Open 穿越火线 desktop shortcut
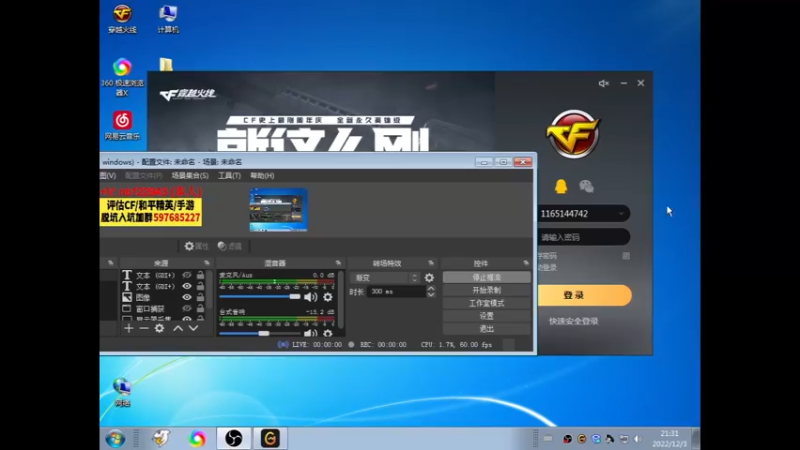 pos(122,19)
